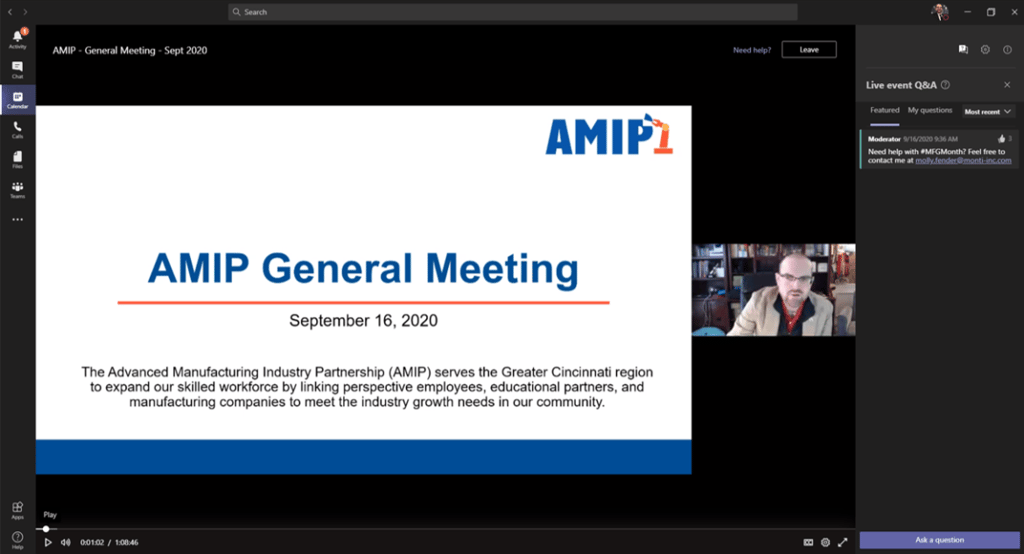1024x554 pixels.
Task: Mute the video volume
Action: tap(65, 542)
